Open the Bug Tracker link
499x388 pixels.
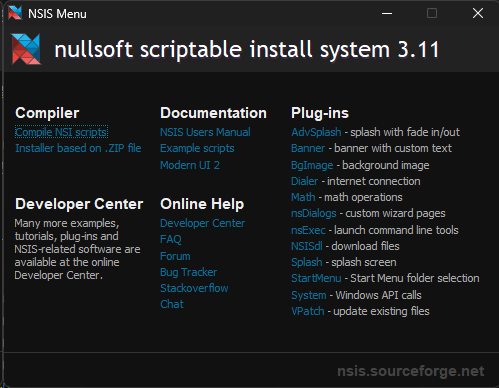188,272
